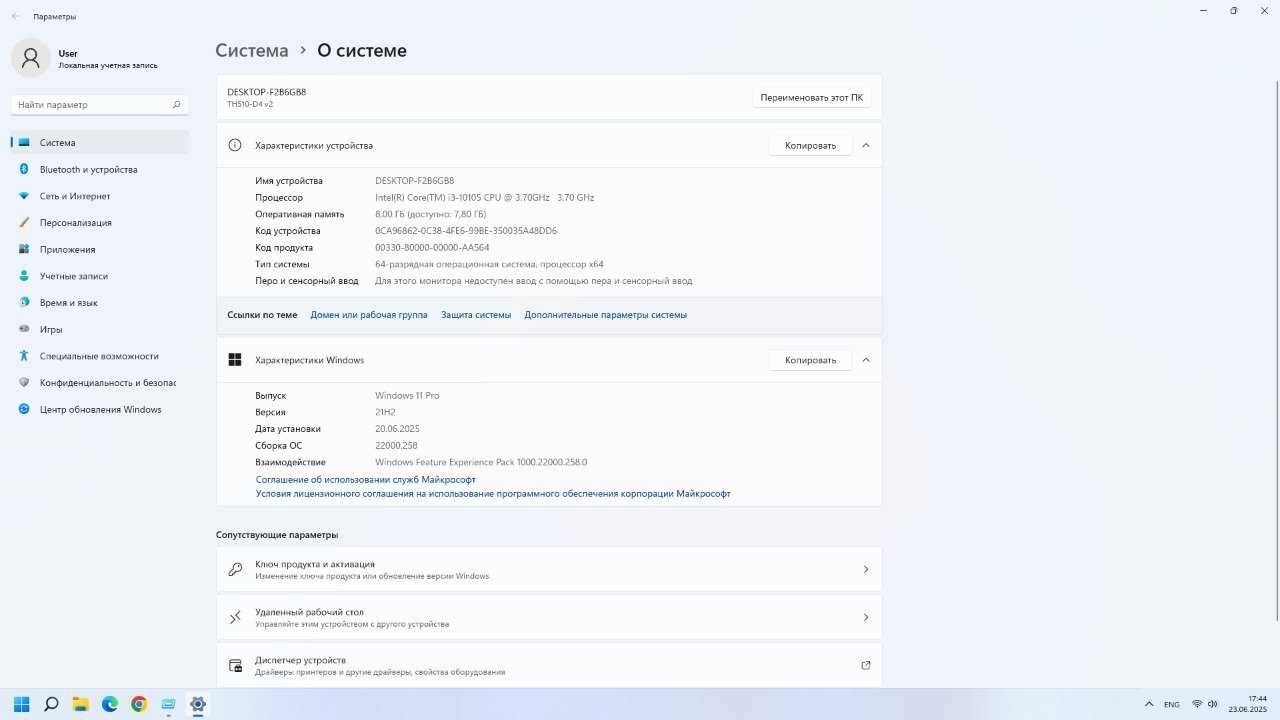Click Переименовать этот ПК button
The image size is (1280, 720).
point(811,98)
